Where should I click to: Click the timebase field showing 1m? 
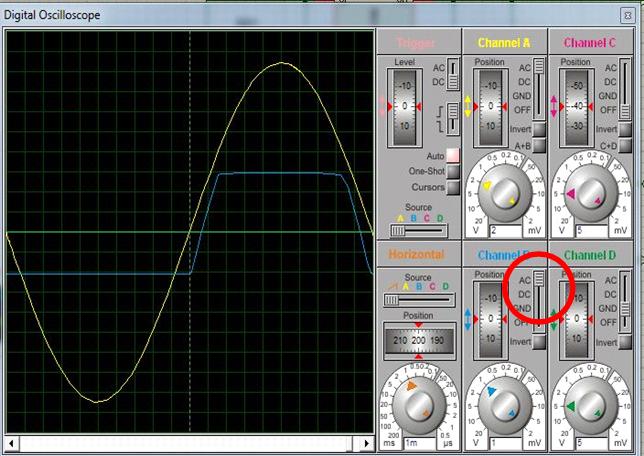[420, 443]
